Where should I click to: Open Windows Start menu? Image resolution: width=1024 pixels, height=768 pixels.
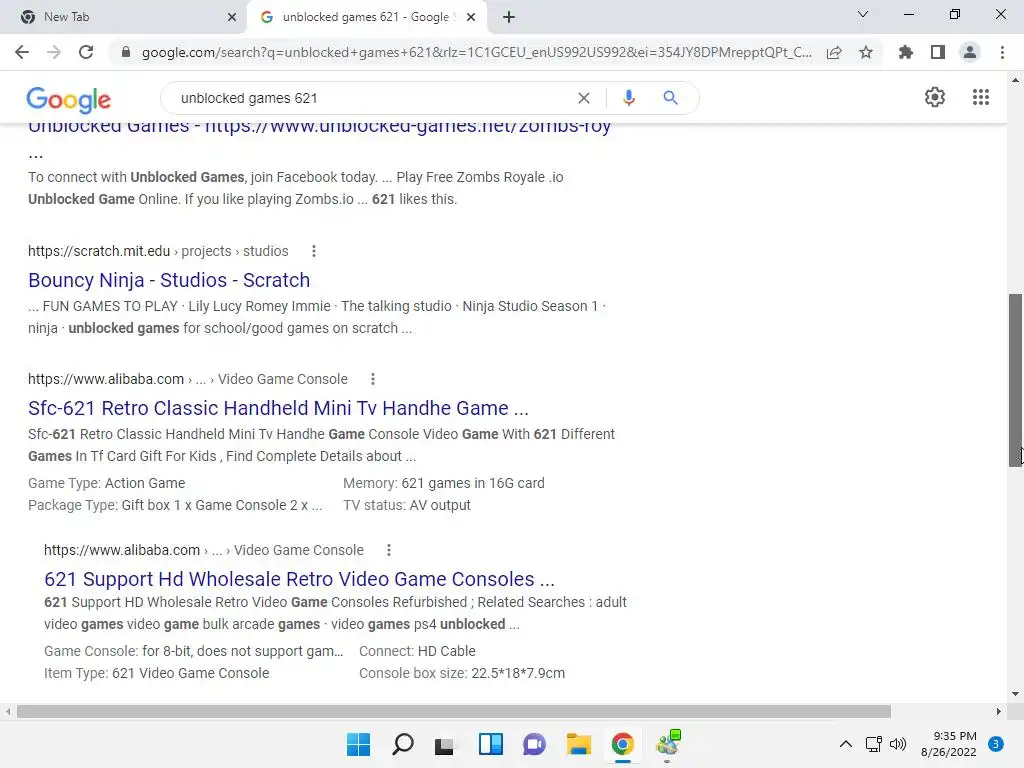[359, 744]
